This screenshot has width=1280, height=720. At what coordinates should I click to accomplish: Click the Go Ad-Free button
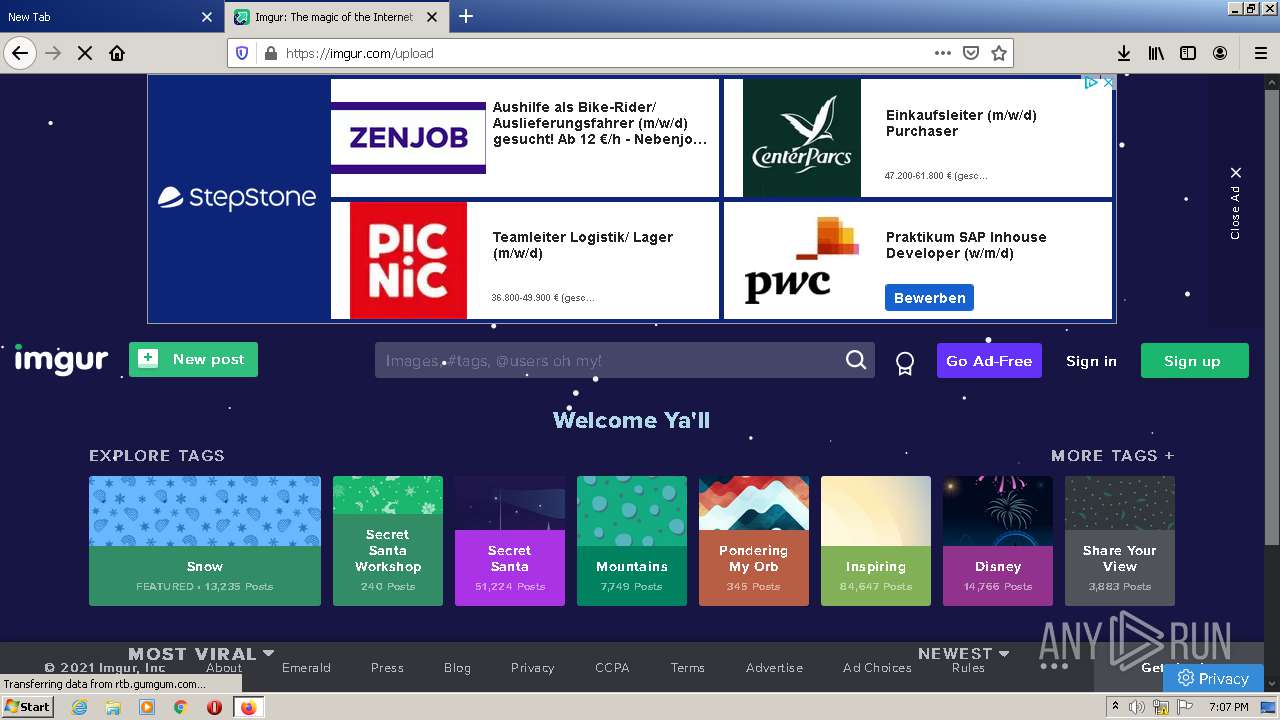[x=989, y=361]
